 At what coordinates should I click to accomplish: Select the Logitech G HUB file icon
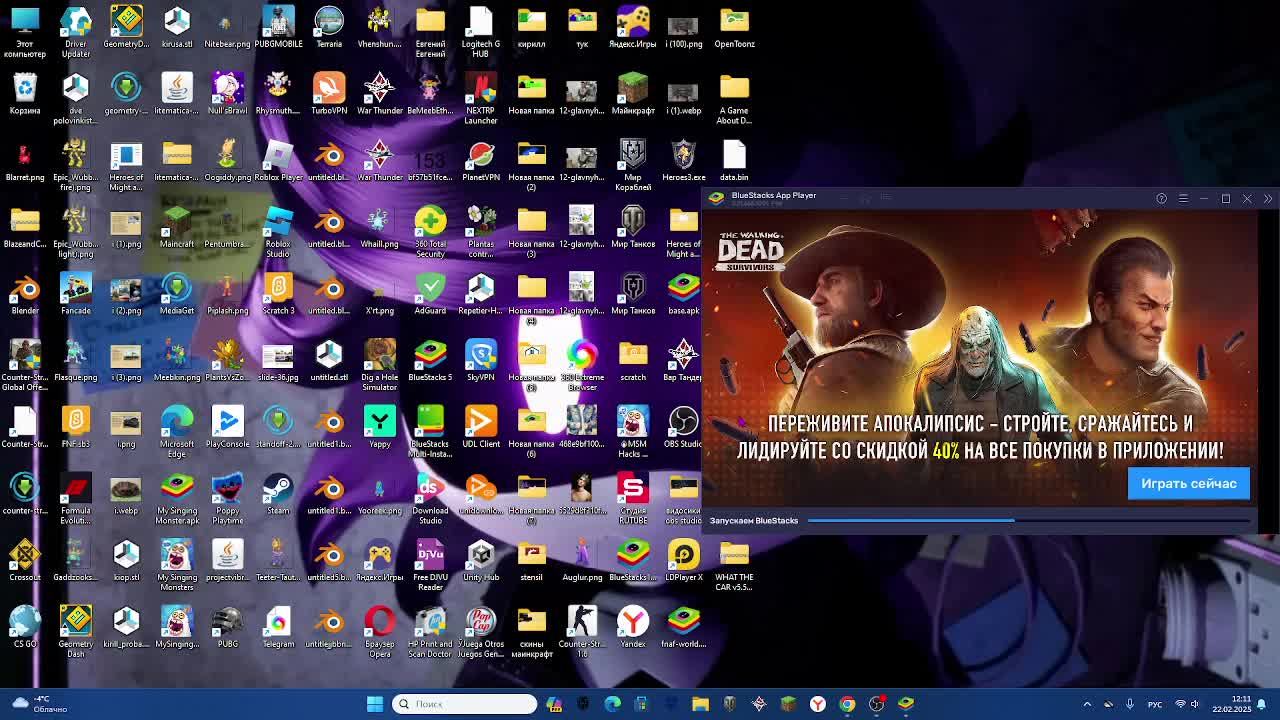pyautogui.click(x=481, y=32)
